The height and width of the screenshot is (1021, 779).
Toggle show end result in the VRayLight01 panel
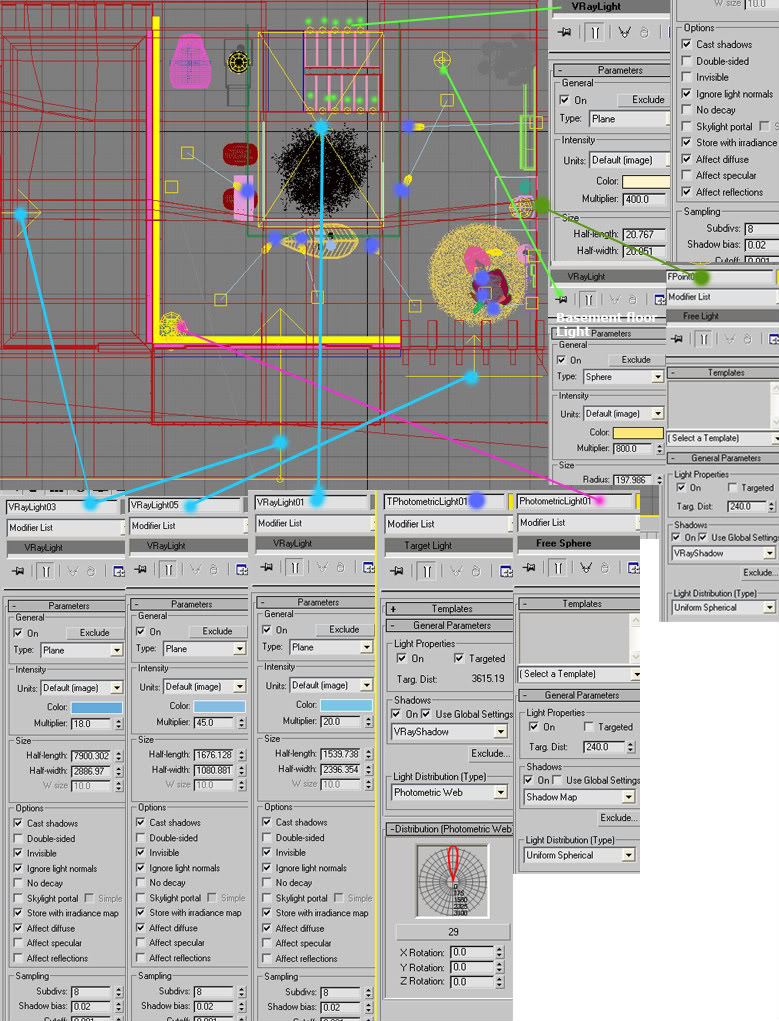[294, 567]
